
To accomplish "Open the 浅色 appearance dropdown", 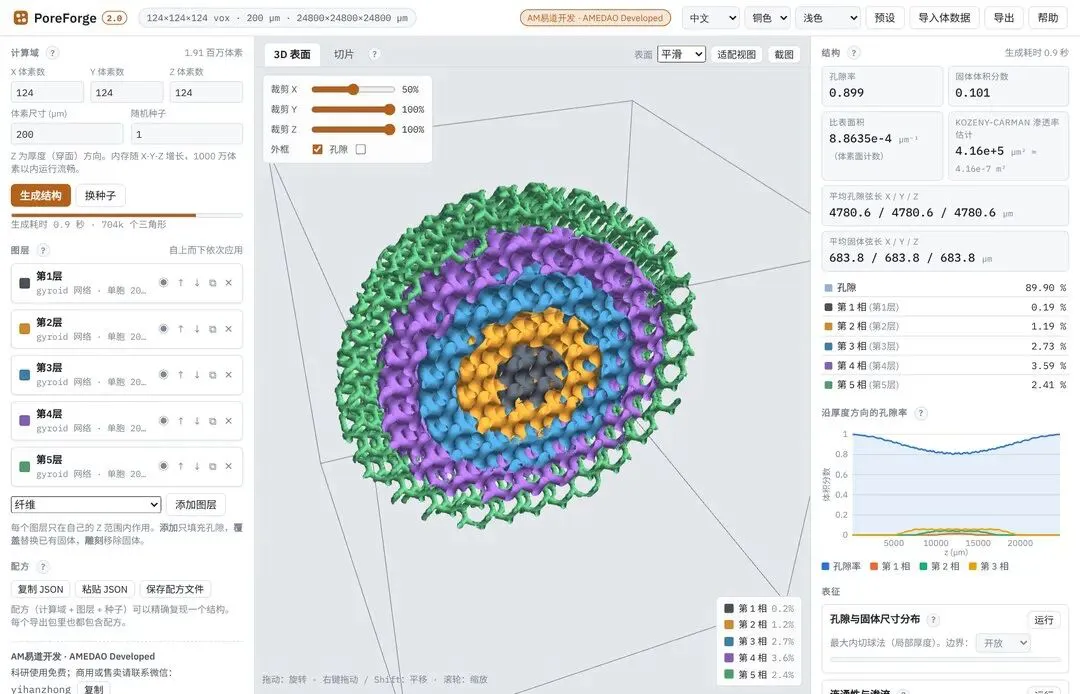I will click(828, 18).
